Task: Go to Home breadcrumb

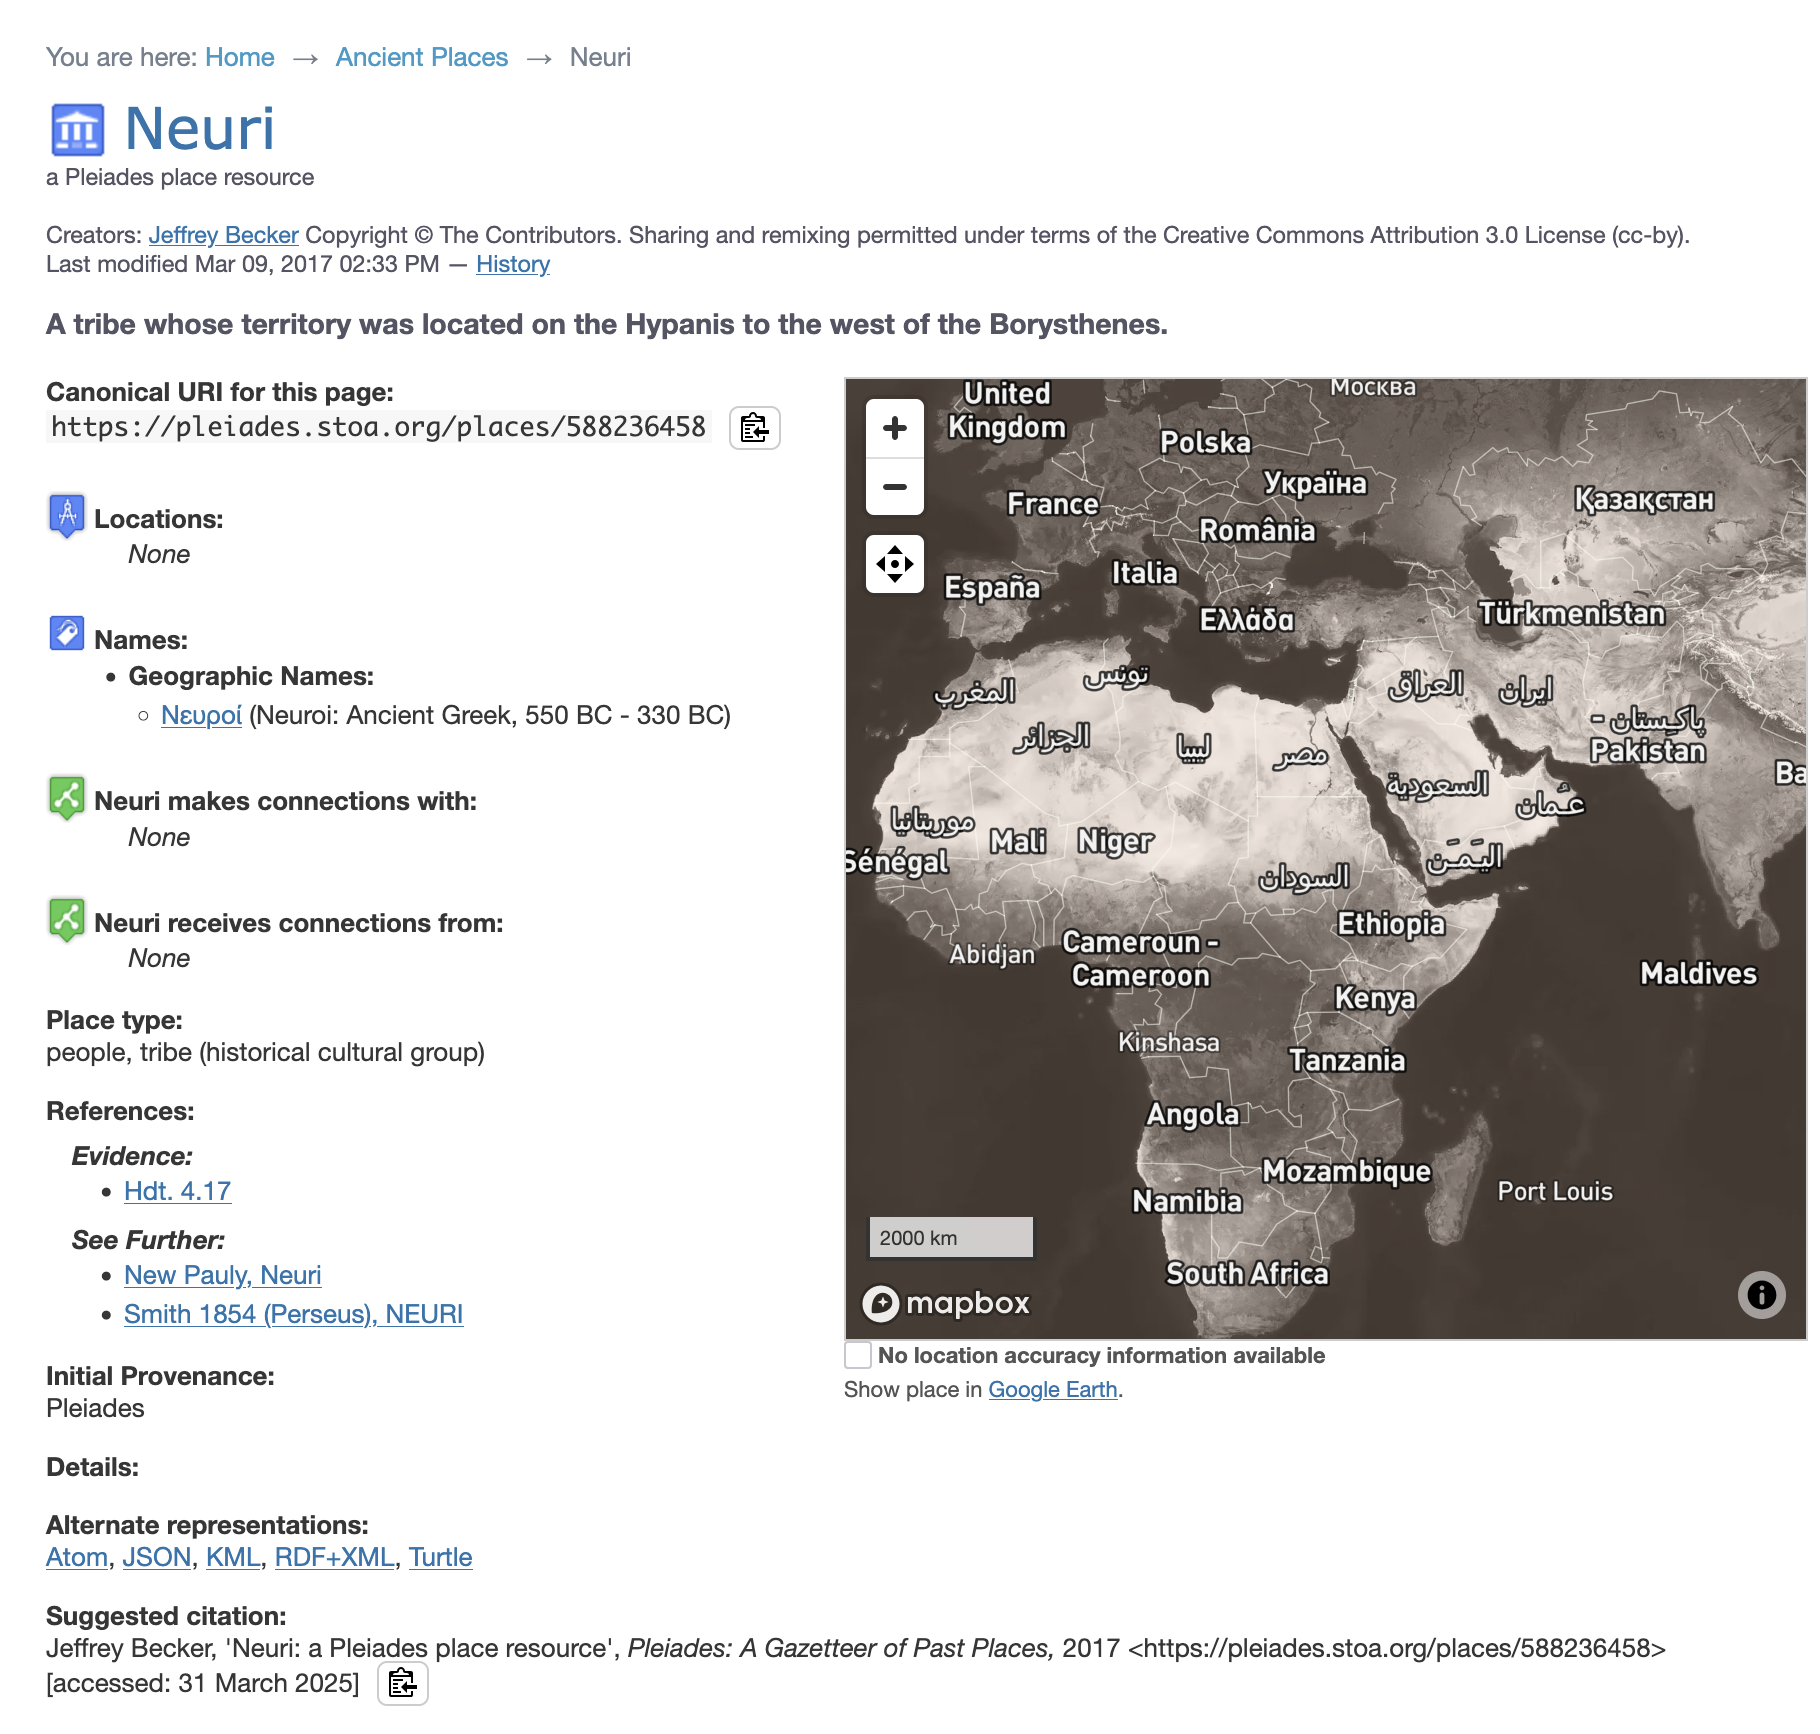Action: point(239,57)
